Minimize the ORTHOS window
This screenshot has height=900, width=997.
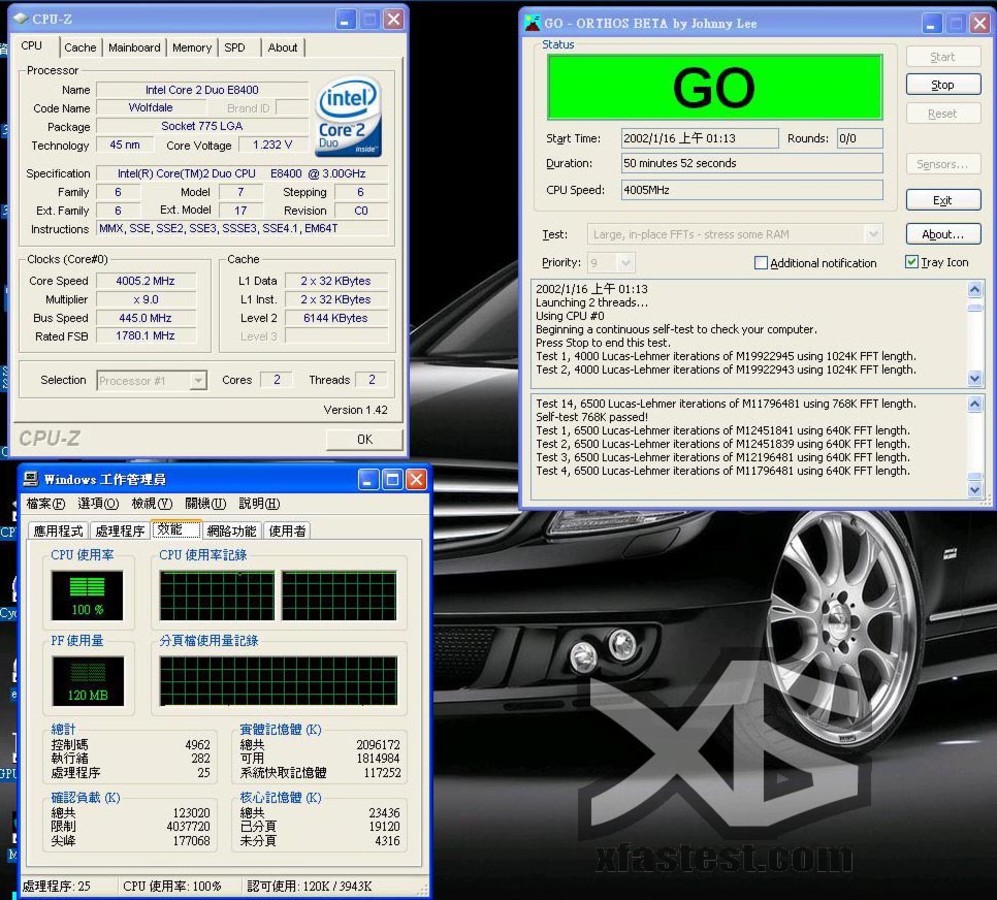[932, 24]
